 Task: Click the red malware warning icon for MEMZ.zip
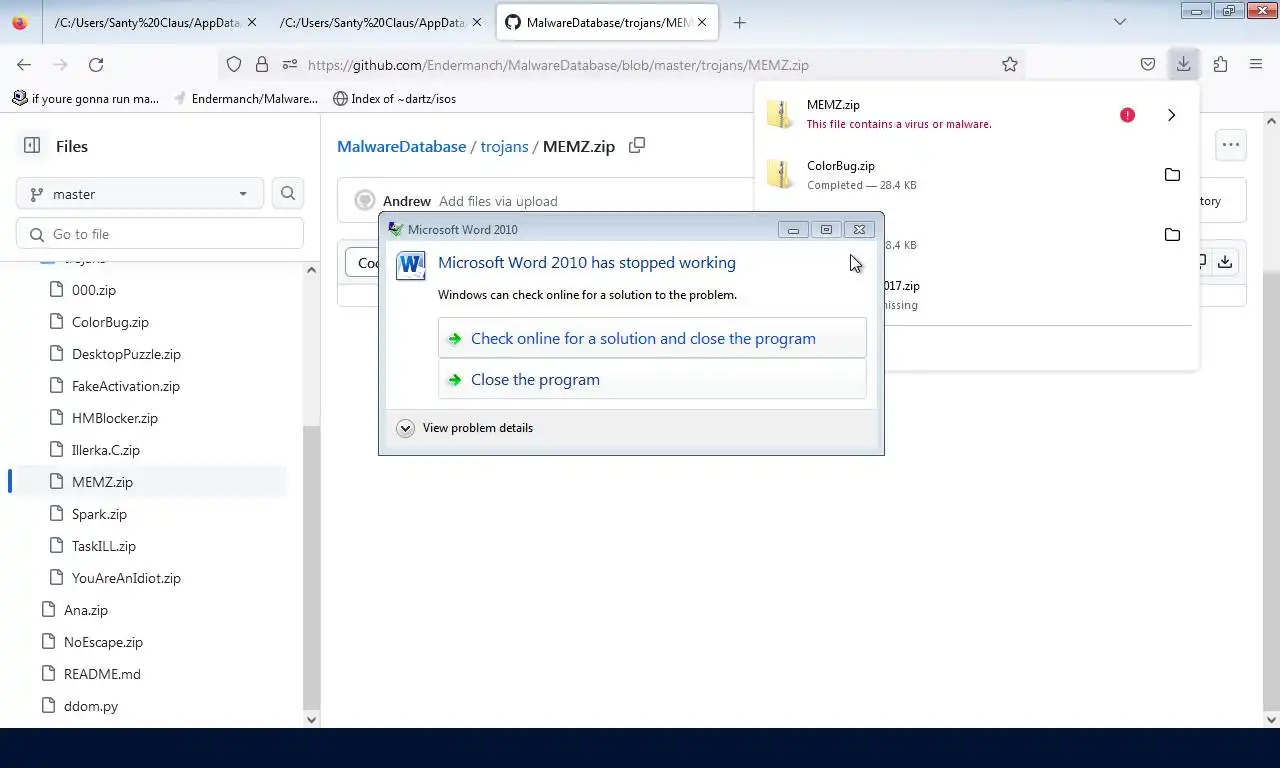point(1127,115)
